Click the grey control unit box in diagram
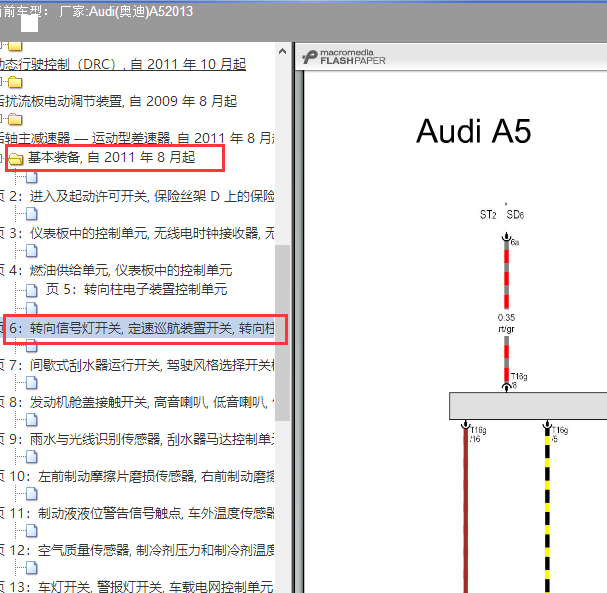 pos(528,406)
